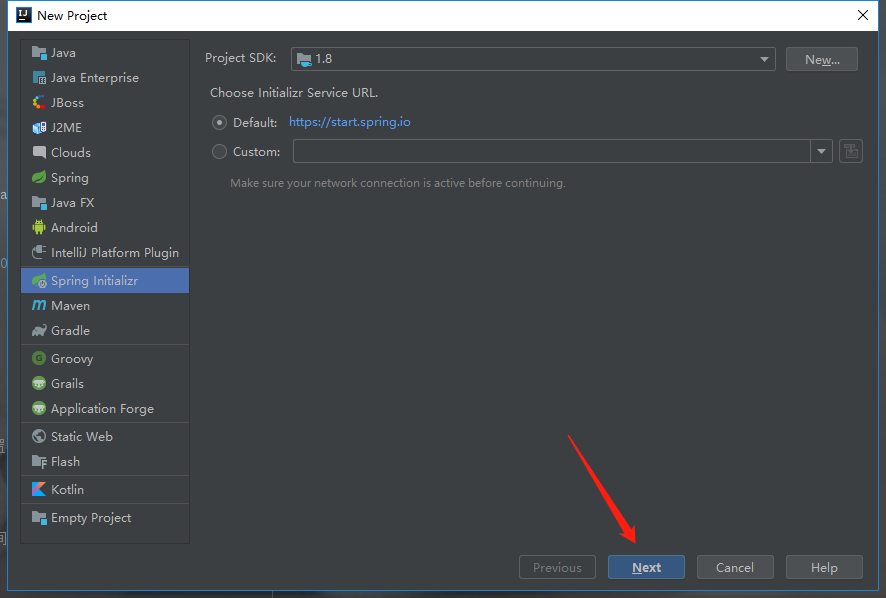
Task: Choose the Java FX folder icon
Action: [x=39, y=202]
